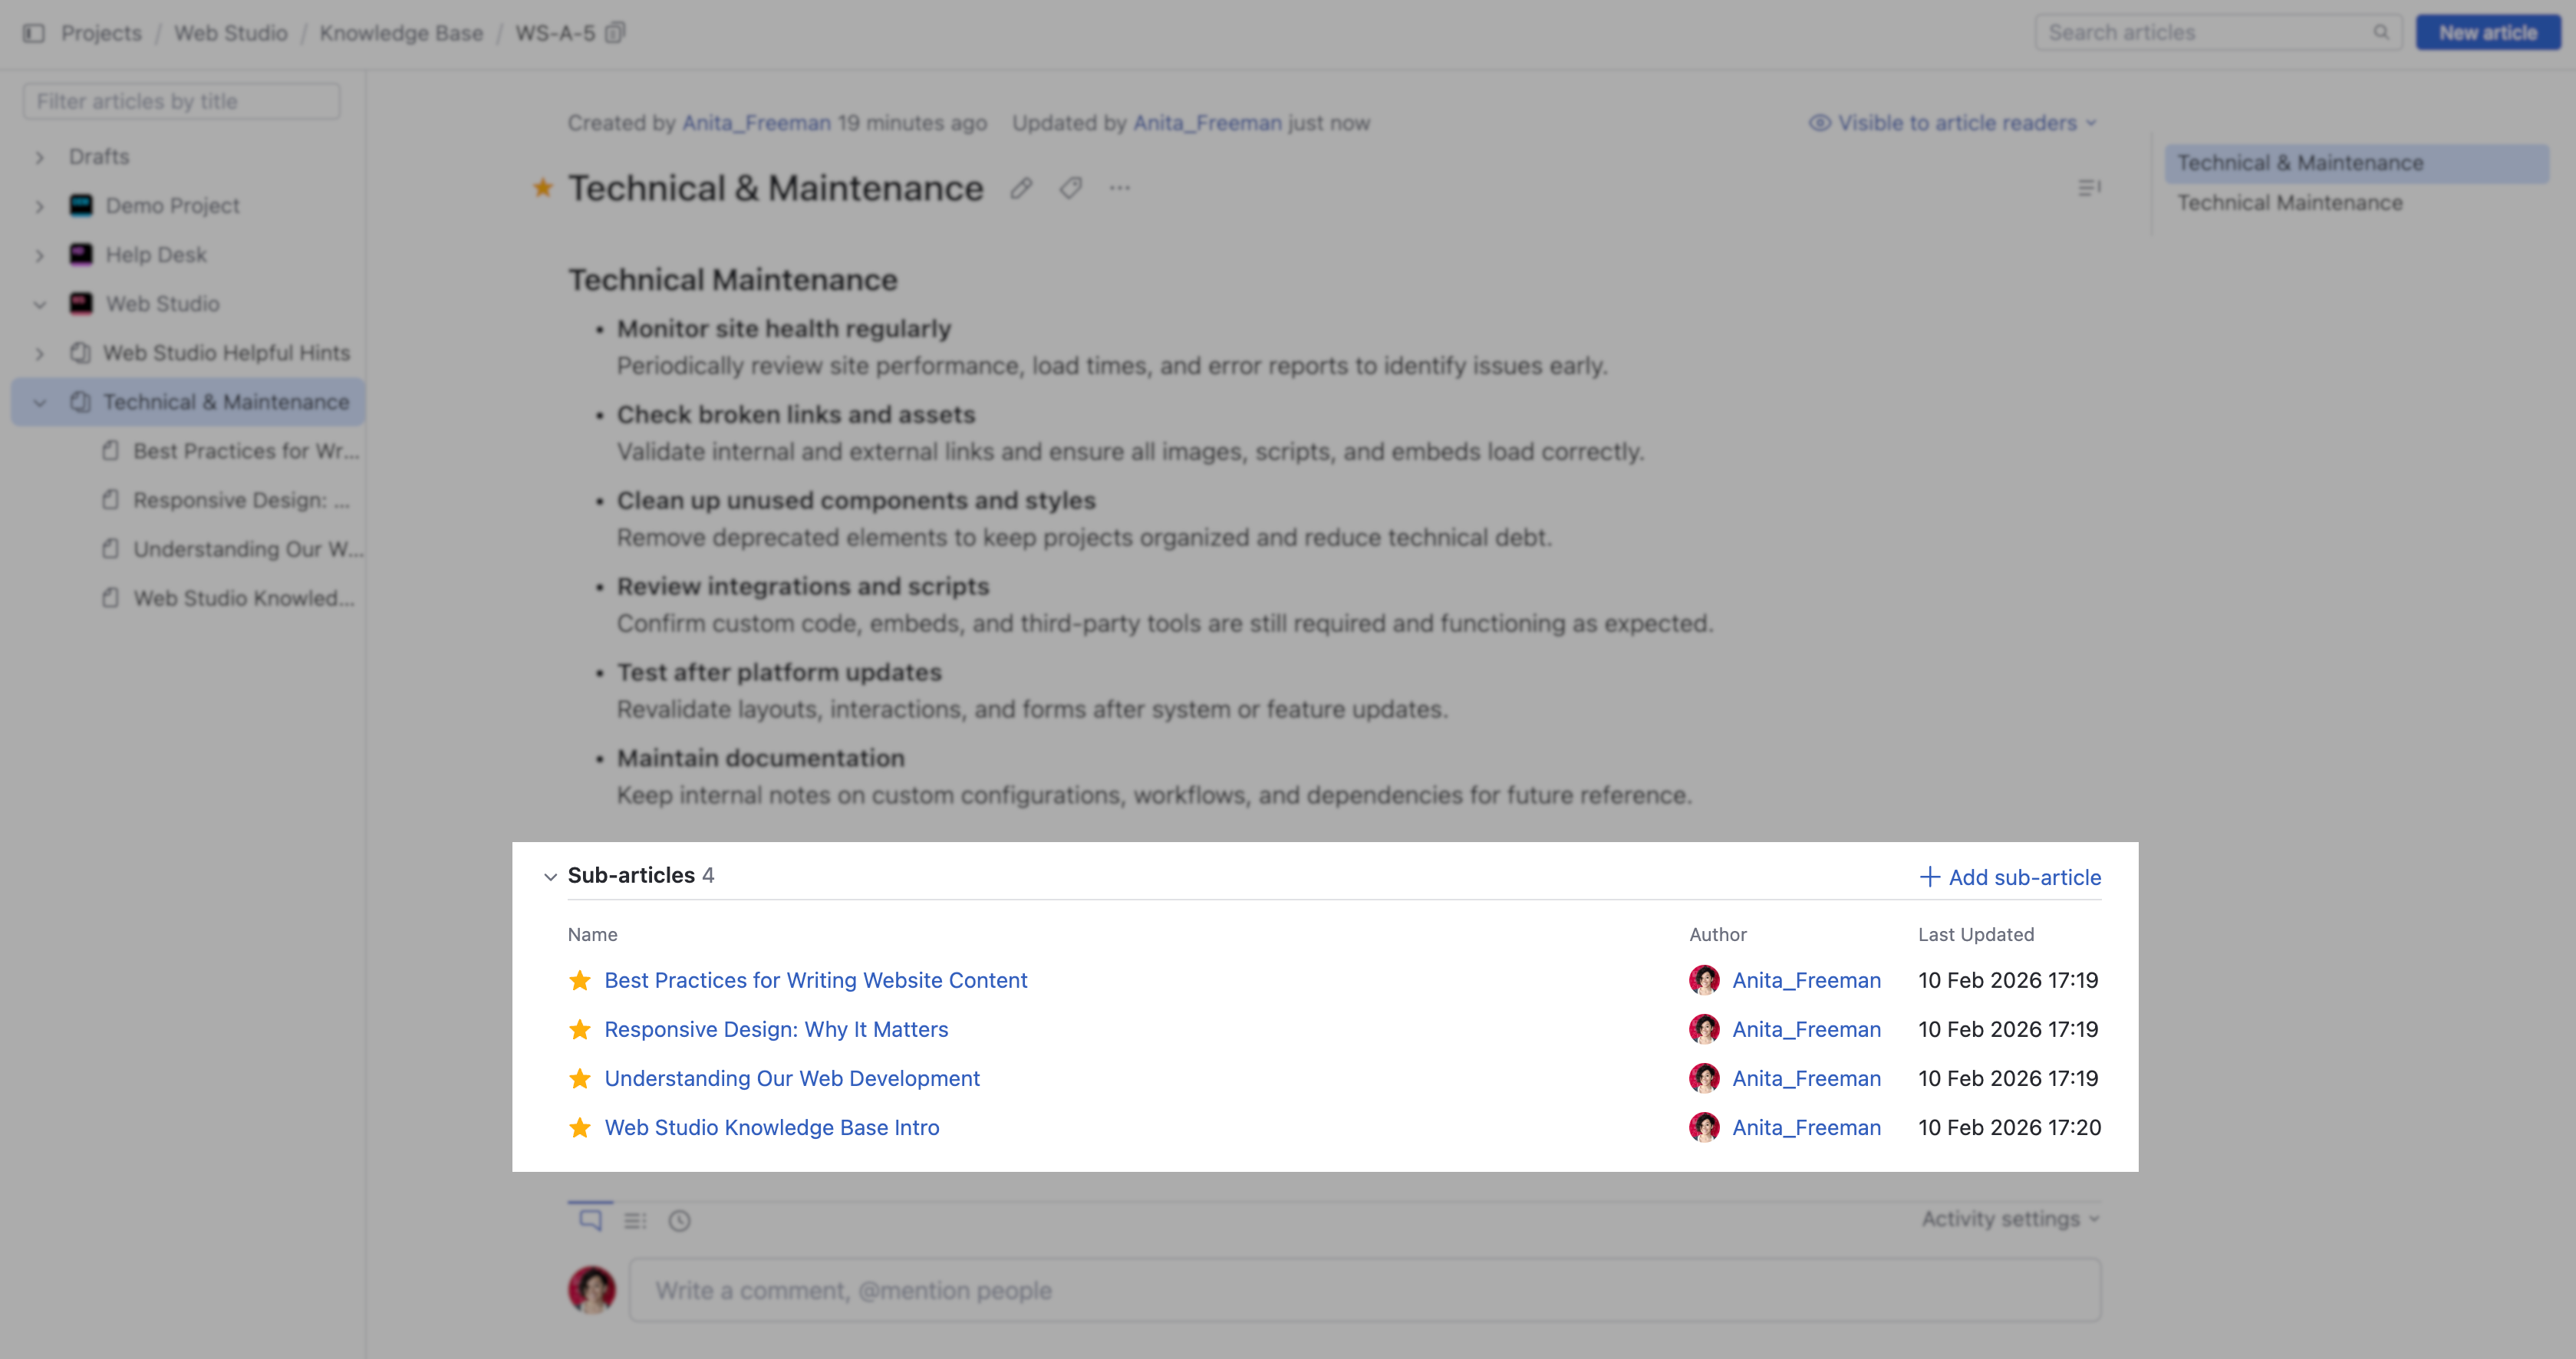Collapse the Sub-articles section chevron
Image resolution: width=2576 pixels, height=1359 pixels.
(x=550, y=876)
